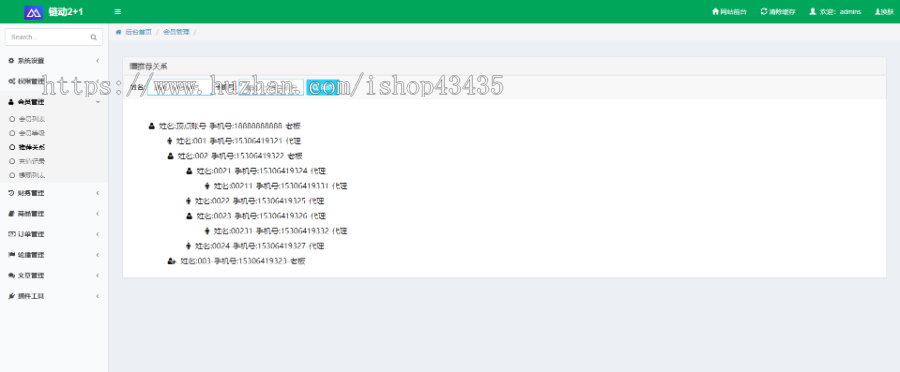This screenshot has width=900, height=372.
Task: Click the flag icon above 文章管理
Action: [x=11, y=254]
